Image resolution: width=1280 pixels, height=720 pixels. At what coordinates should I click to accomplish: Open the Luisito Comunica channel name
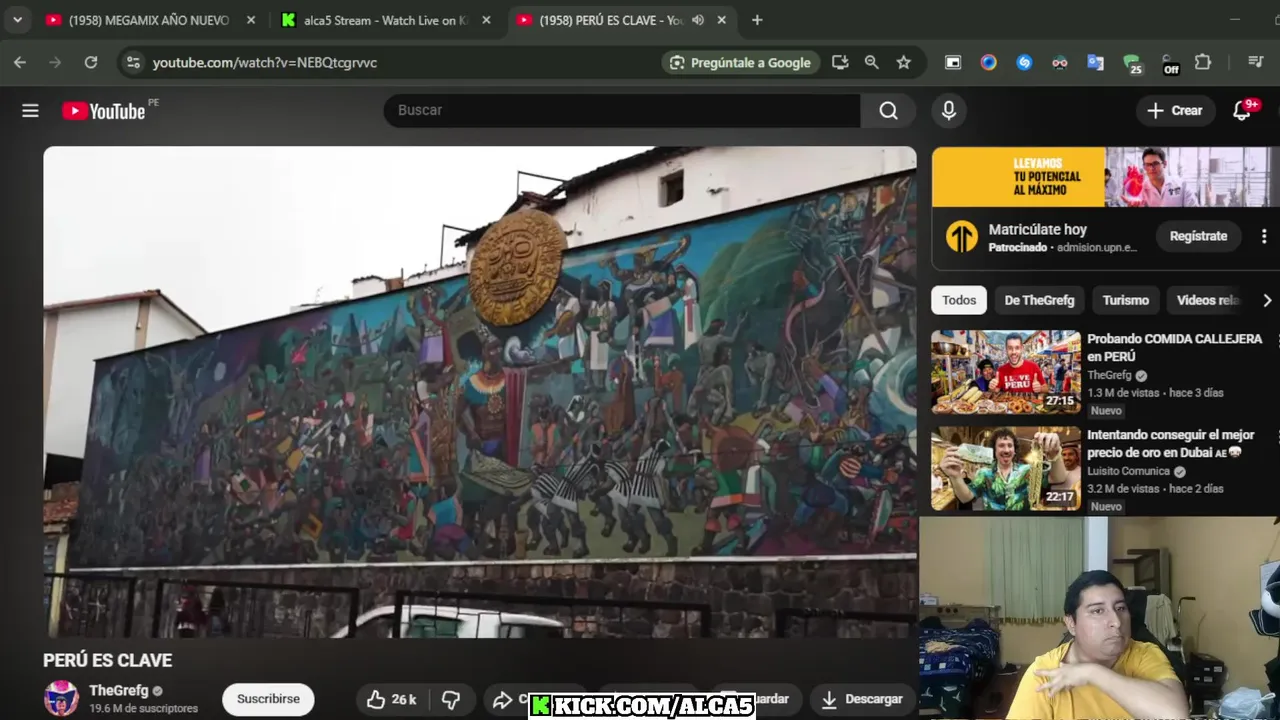click(x=1128, y=471)
